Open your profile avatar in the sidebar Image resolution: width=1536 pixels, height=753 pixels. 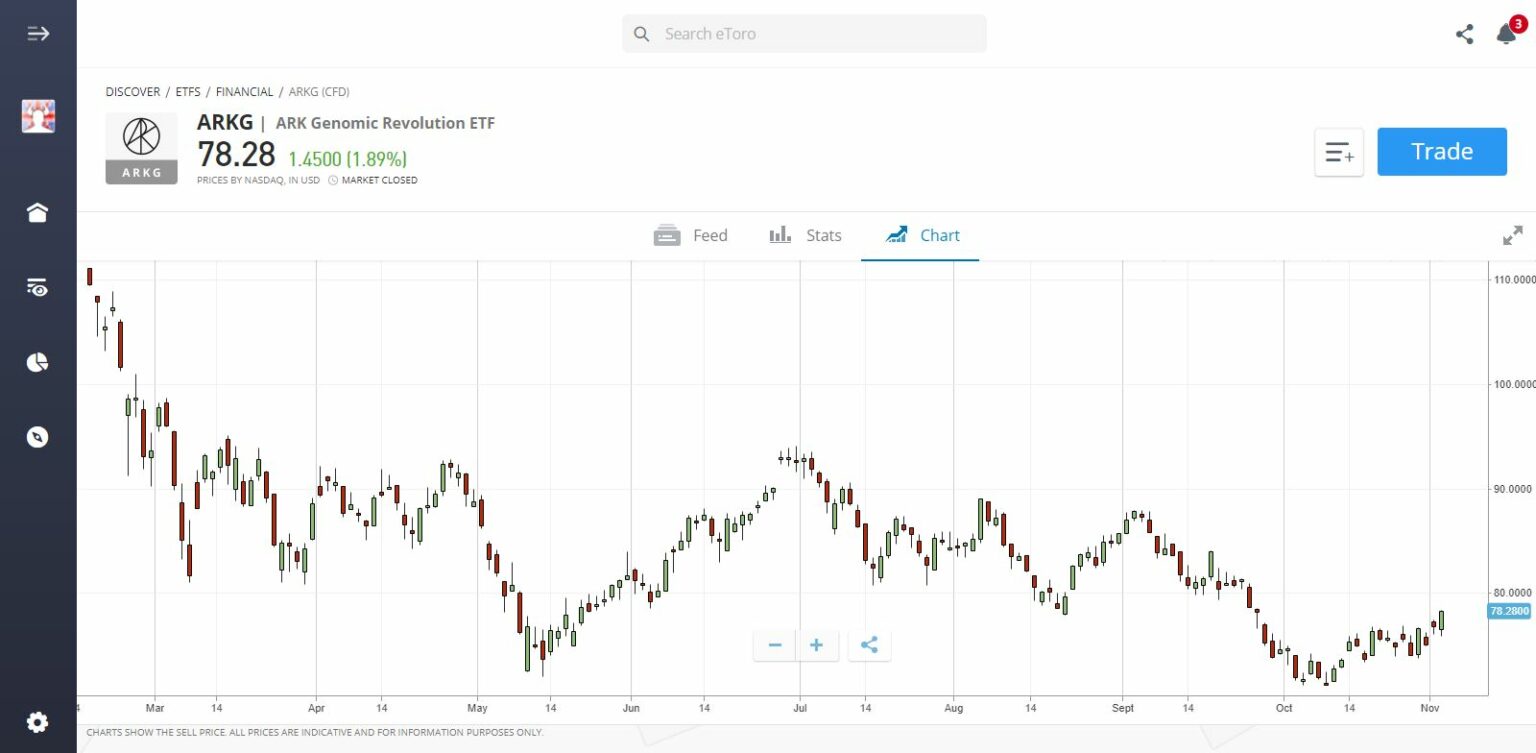tap(37, 115)
